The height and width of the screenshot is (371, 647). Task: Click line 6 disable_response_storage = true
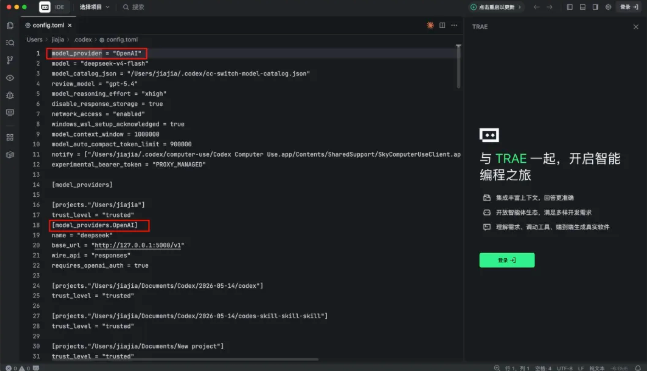(x=107, y=104)
